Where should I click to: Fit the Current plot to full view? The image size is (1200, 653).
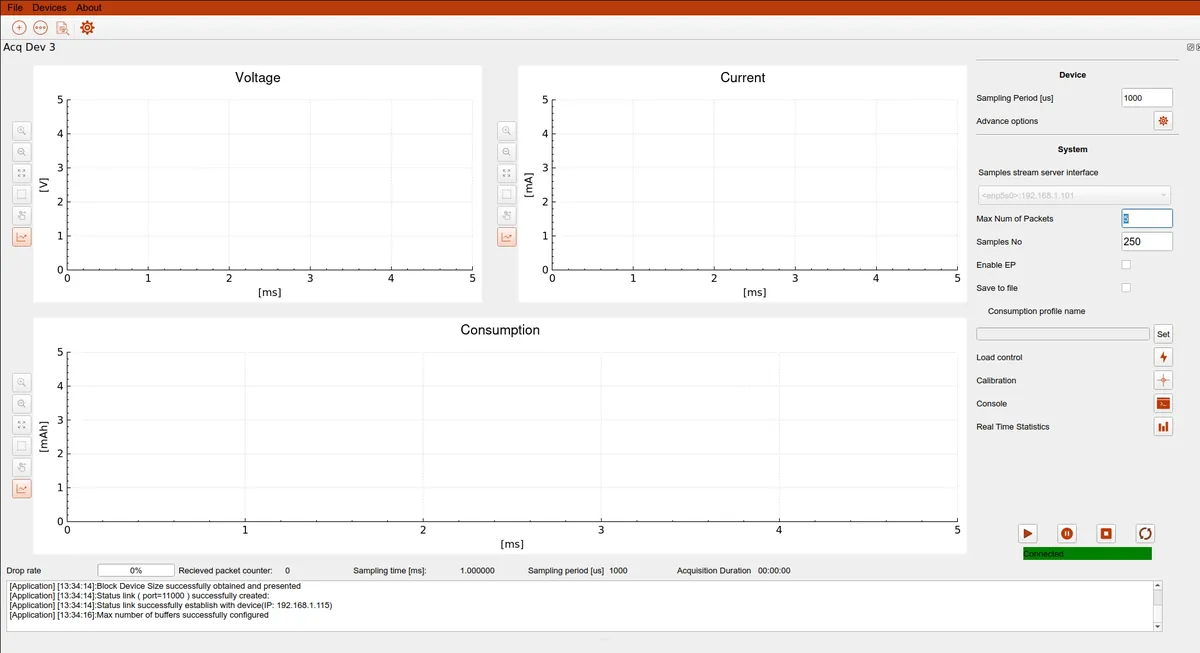(507, 173)
